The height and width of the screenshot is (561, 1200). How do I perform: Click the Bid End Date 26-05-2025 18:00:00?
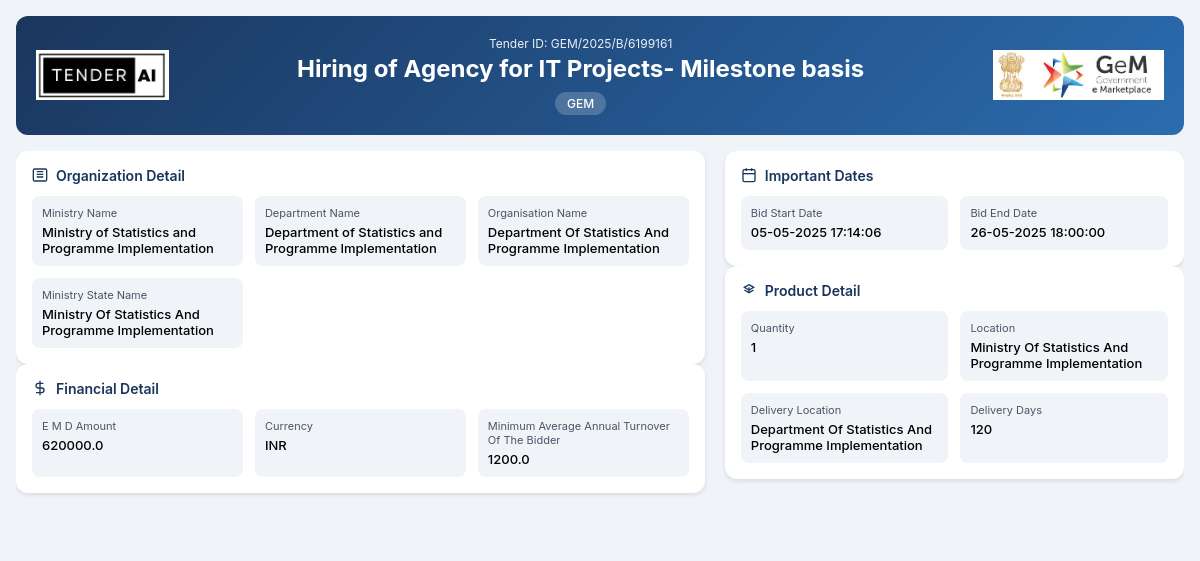[x=1038, y=233]
